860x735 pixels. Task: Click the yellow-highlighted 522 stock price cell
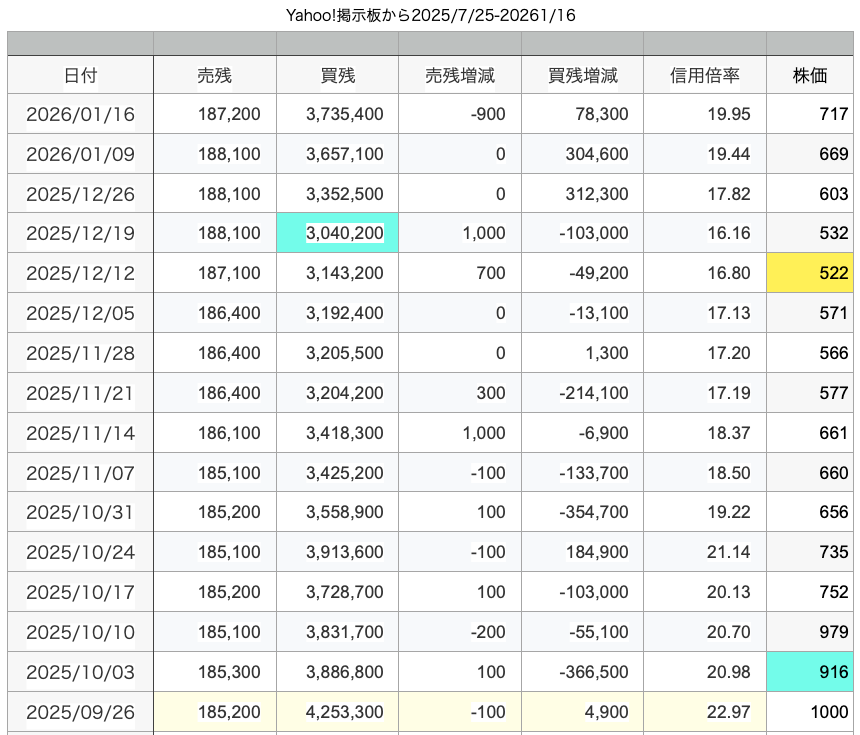[x=811, y=273]
